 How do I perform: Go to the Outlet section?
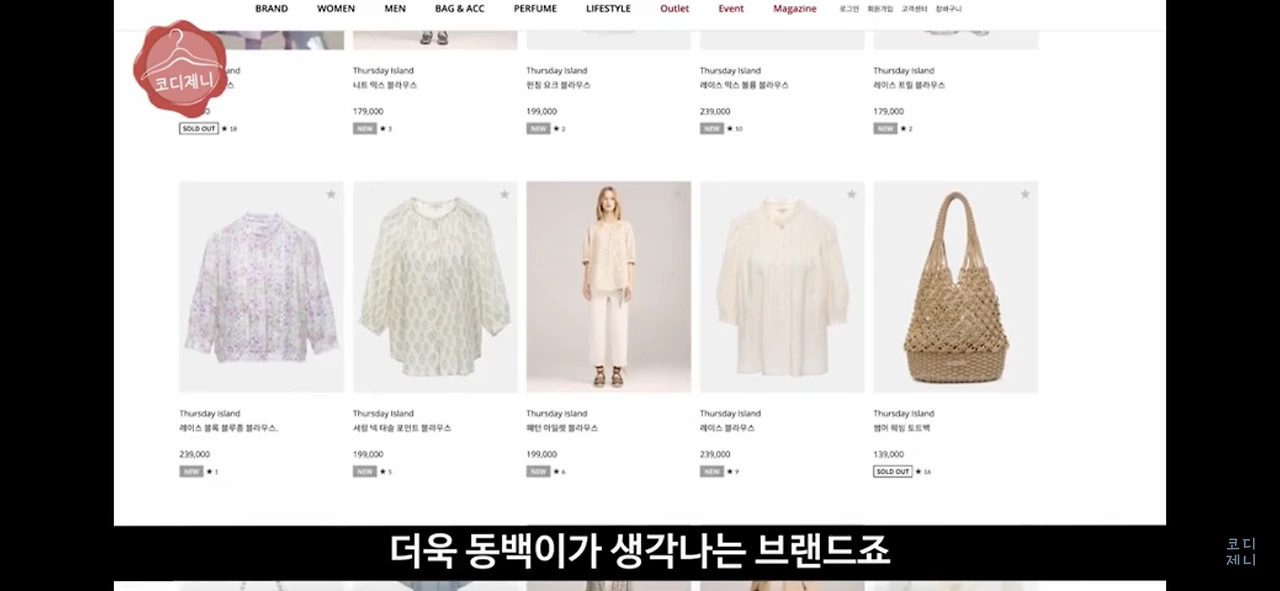[675, 9]
